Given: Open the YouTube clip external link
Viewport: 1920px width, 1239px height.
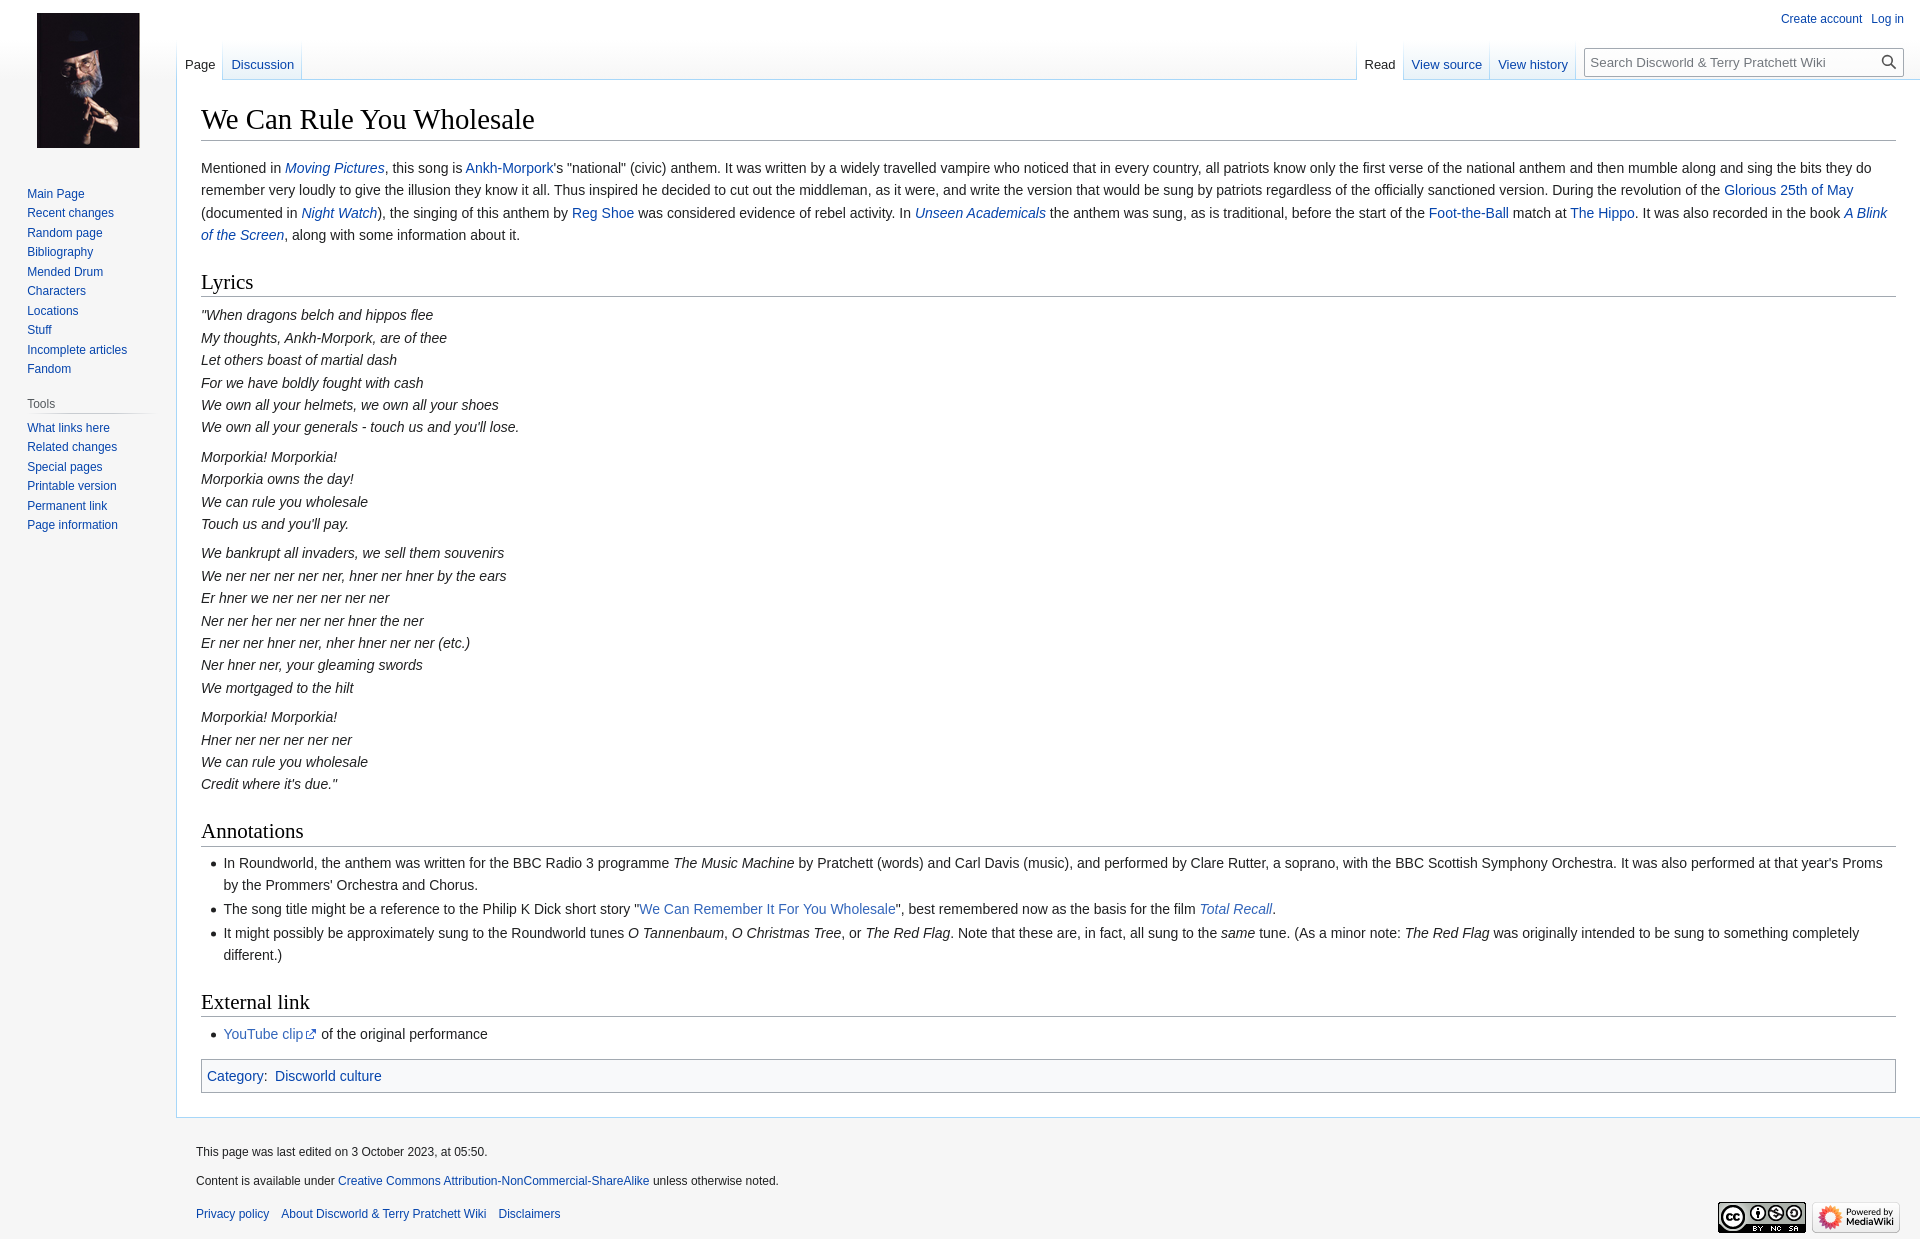Looking at the screenshot, I should click(x=263, y=1034).
